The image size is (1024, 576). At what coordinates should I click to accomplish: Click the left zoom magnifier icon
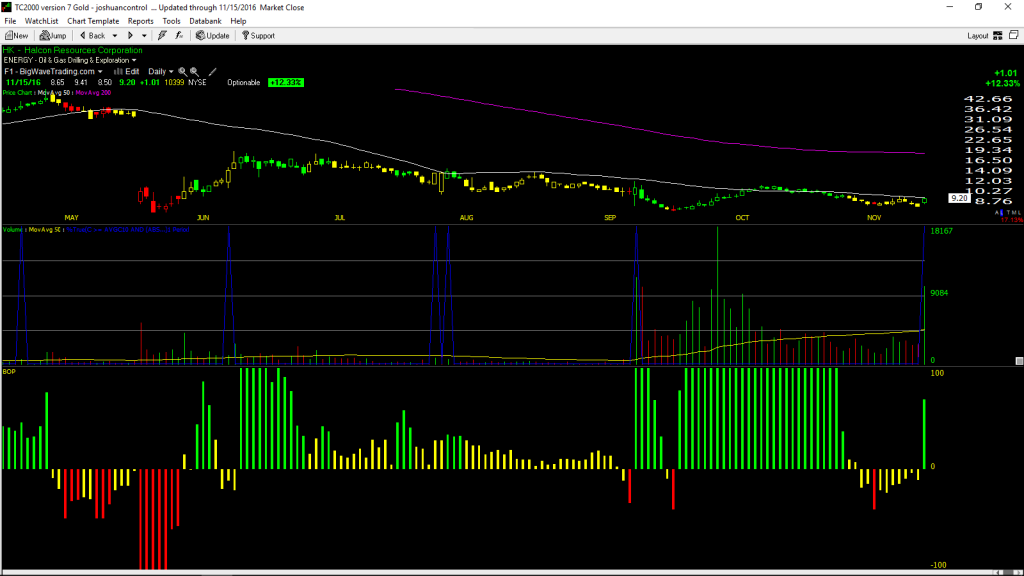pos(183,71)
